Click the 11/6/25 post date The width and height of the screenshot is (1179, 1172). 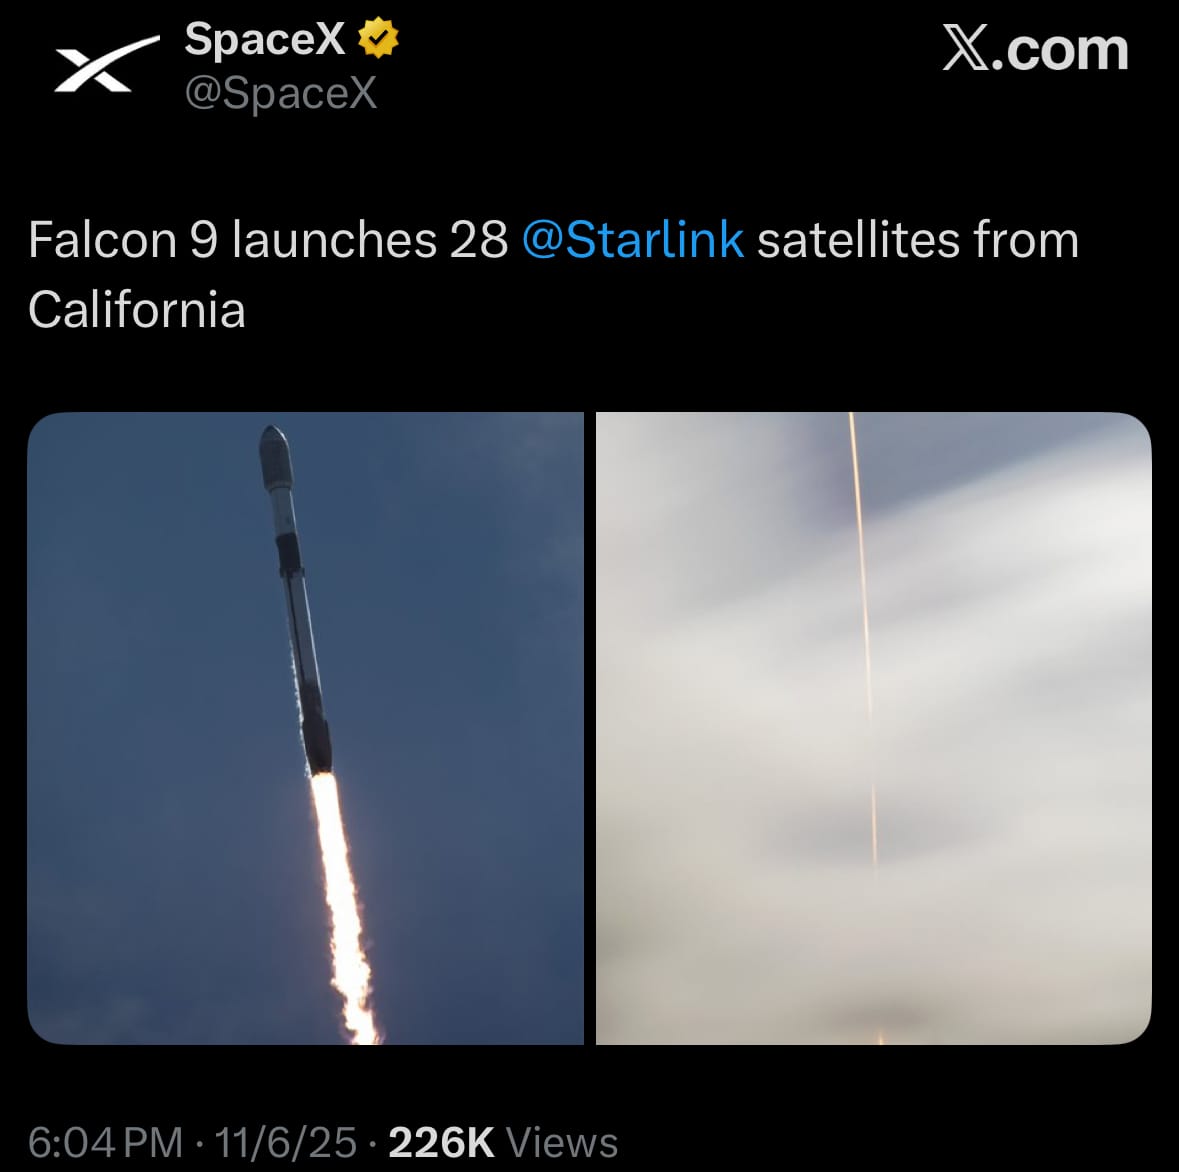click(285, 1142)
